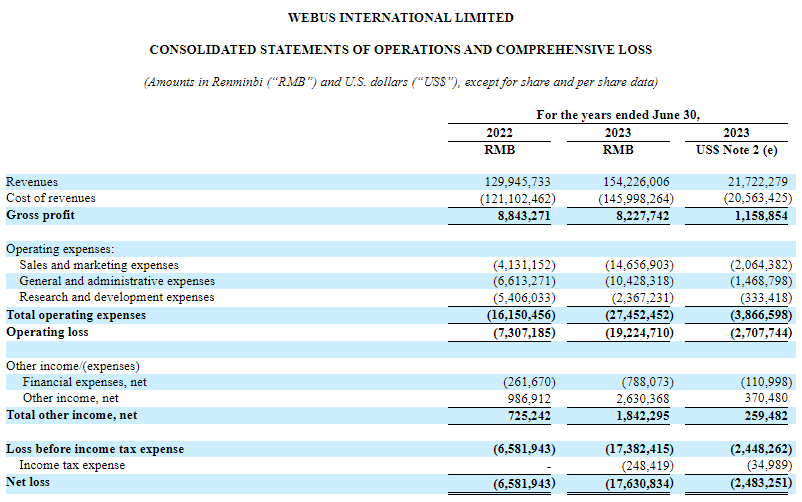Click Total operating expenses value (3,866,598)
The height and width of the screenshot is (502, 802).
[756, 315]
